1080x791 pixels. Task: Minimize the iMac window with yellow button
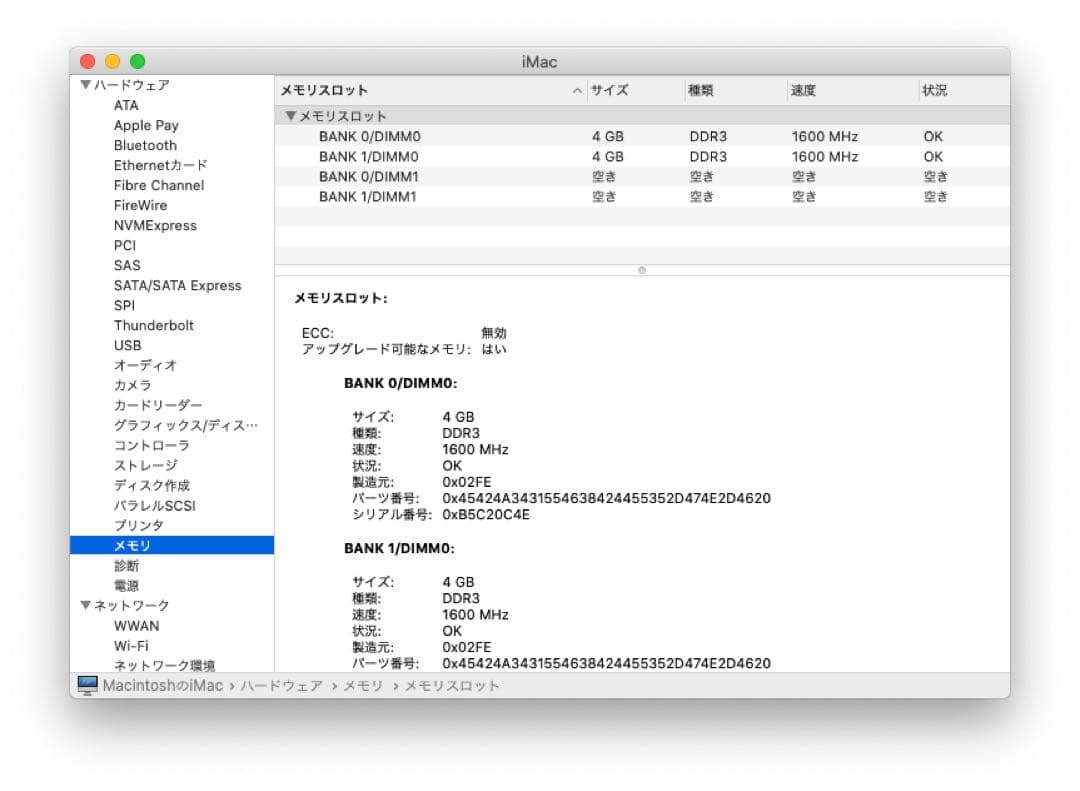pyautogui.click(x=112, y=61)
